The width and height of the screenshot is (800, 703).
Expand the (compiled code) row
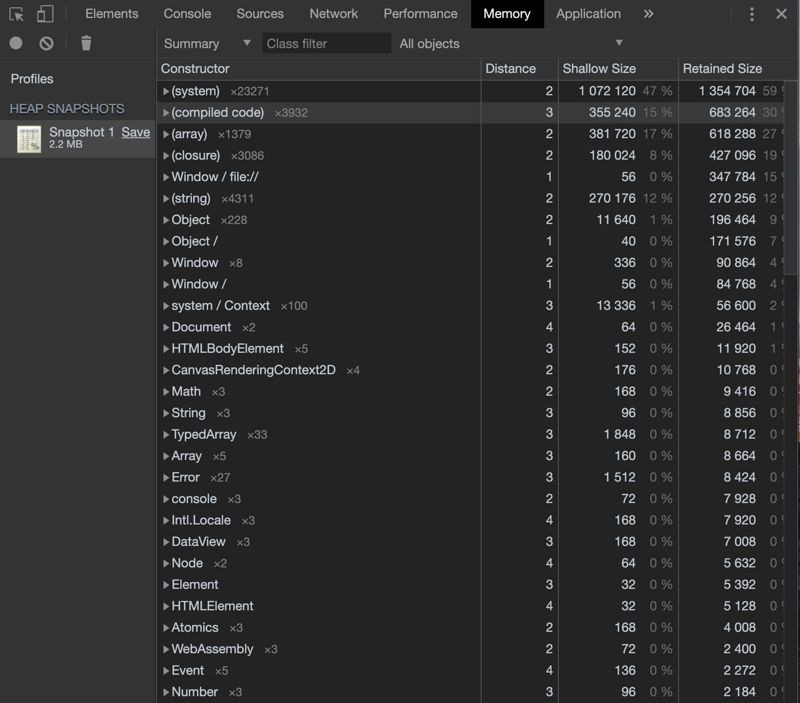point(166,113)
